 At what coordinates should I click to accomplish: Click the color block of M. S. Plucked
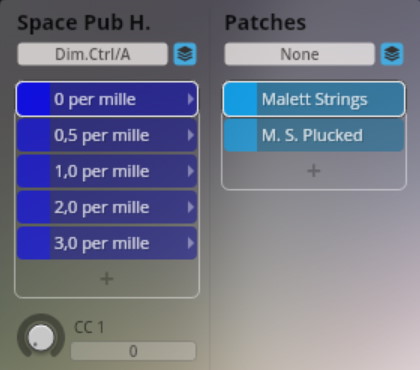[x=240, y=135]
